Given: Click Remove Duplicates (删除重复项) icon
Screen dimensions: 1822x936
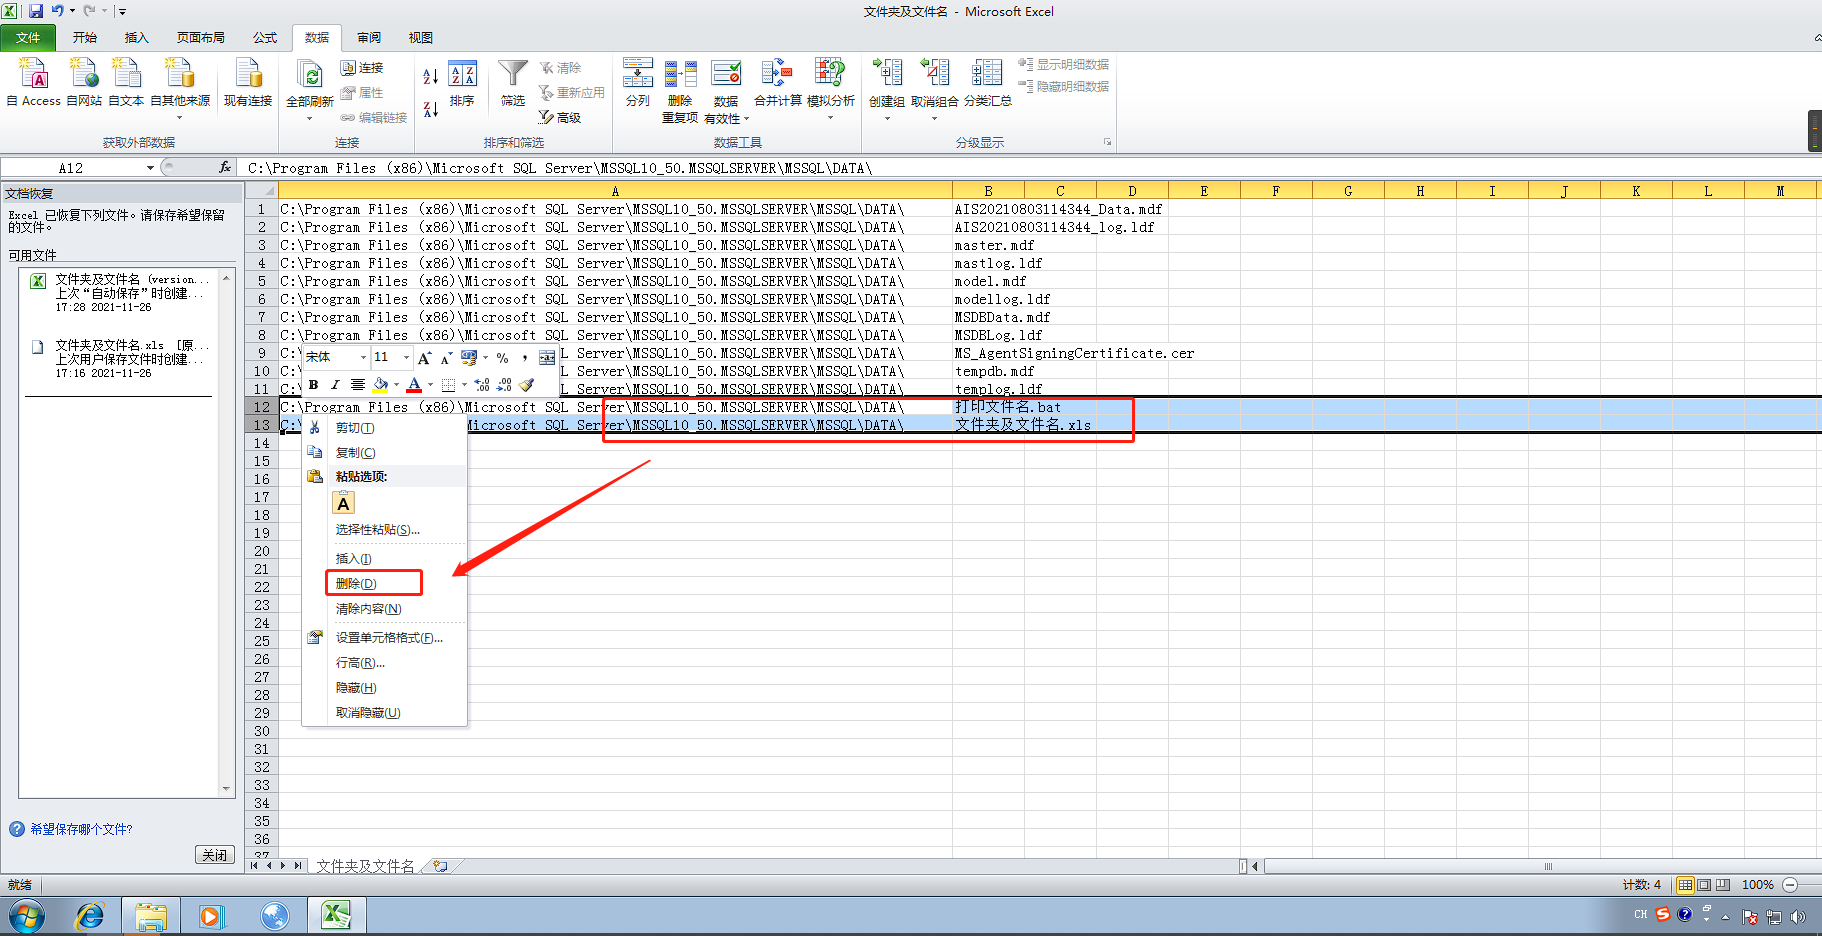Looking at the screenshot, I should [680, 90].
